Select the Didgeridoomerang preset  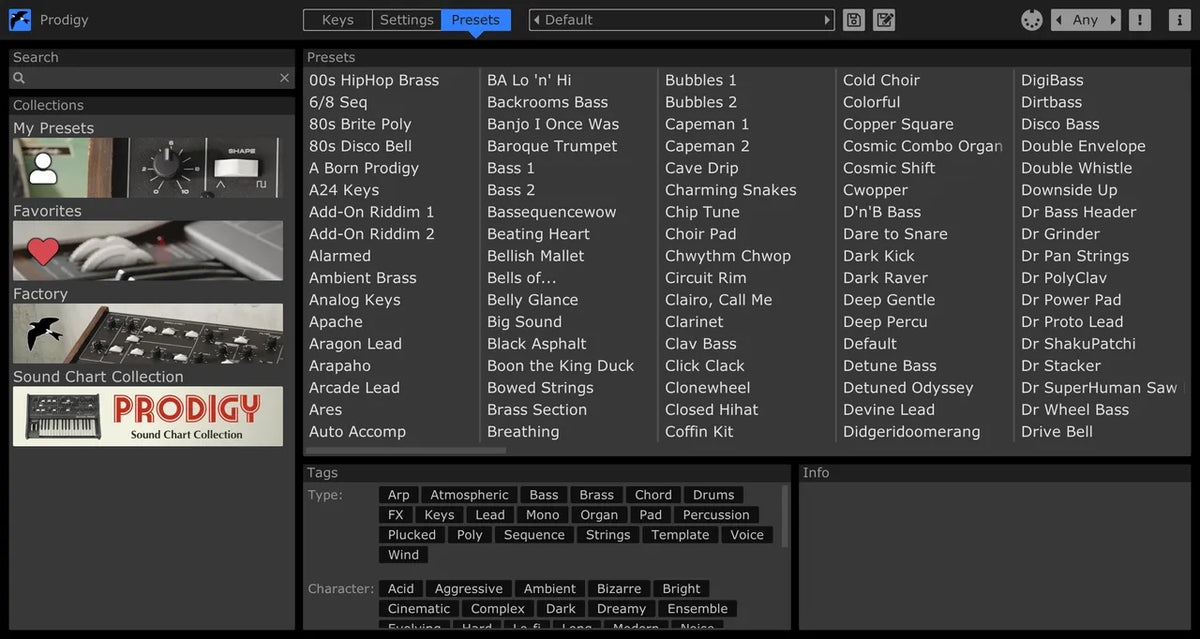911,432
